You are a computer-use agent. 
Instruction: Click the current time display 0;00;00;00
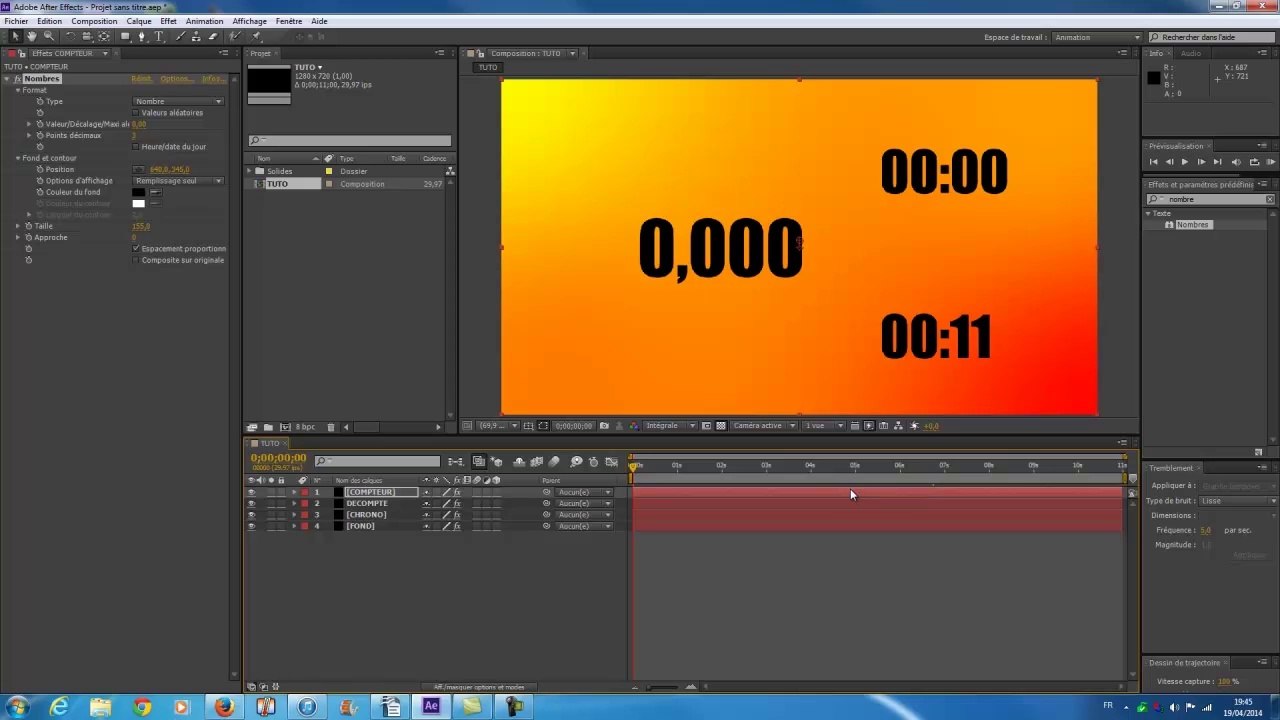278,458
